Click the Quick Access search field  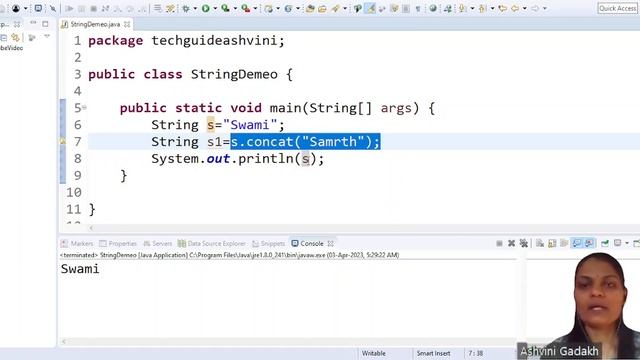tap(618, 8)
